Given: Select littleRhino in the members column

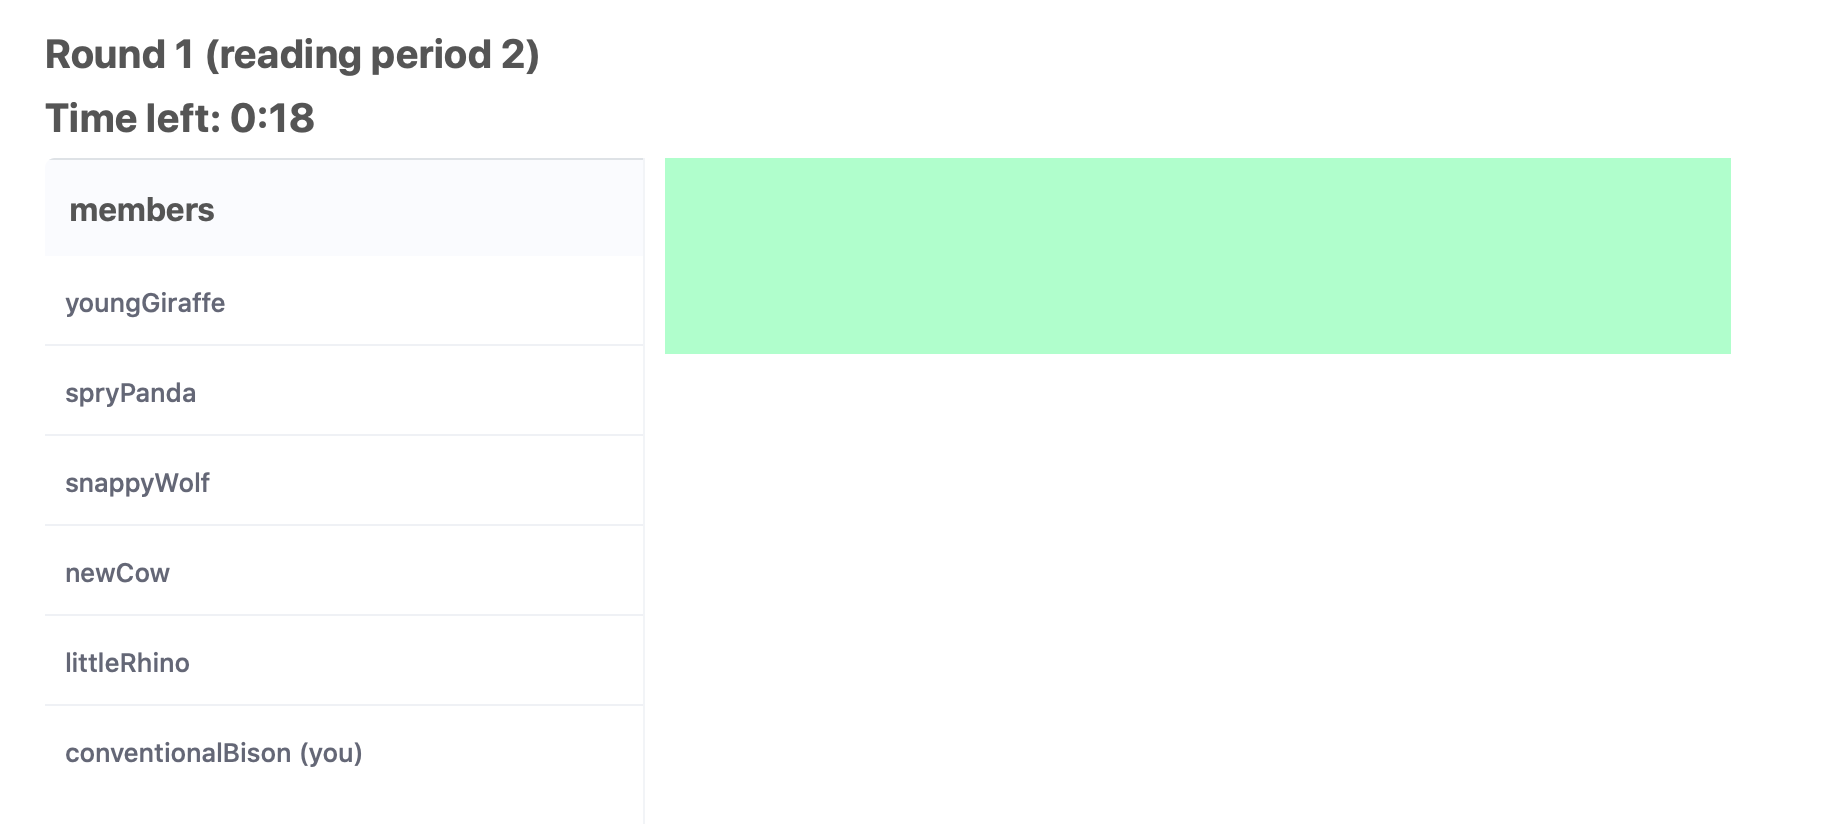Looking at the screenshot, I should point(127,662).
